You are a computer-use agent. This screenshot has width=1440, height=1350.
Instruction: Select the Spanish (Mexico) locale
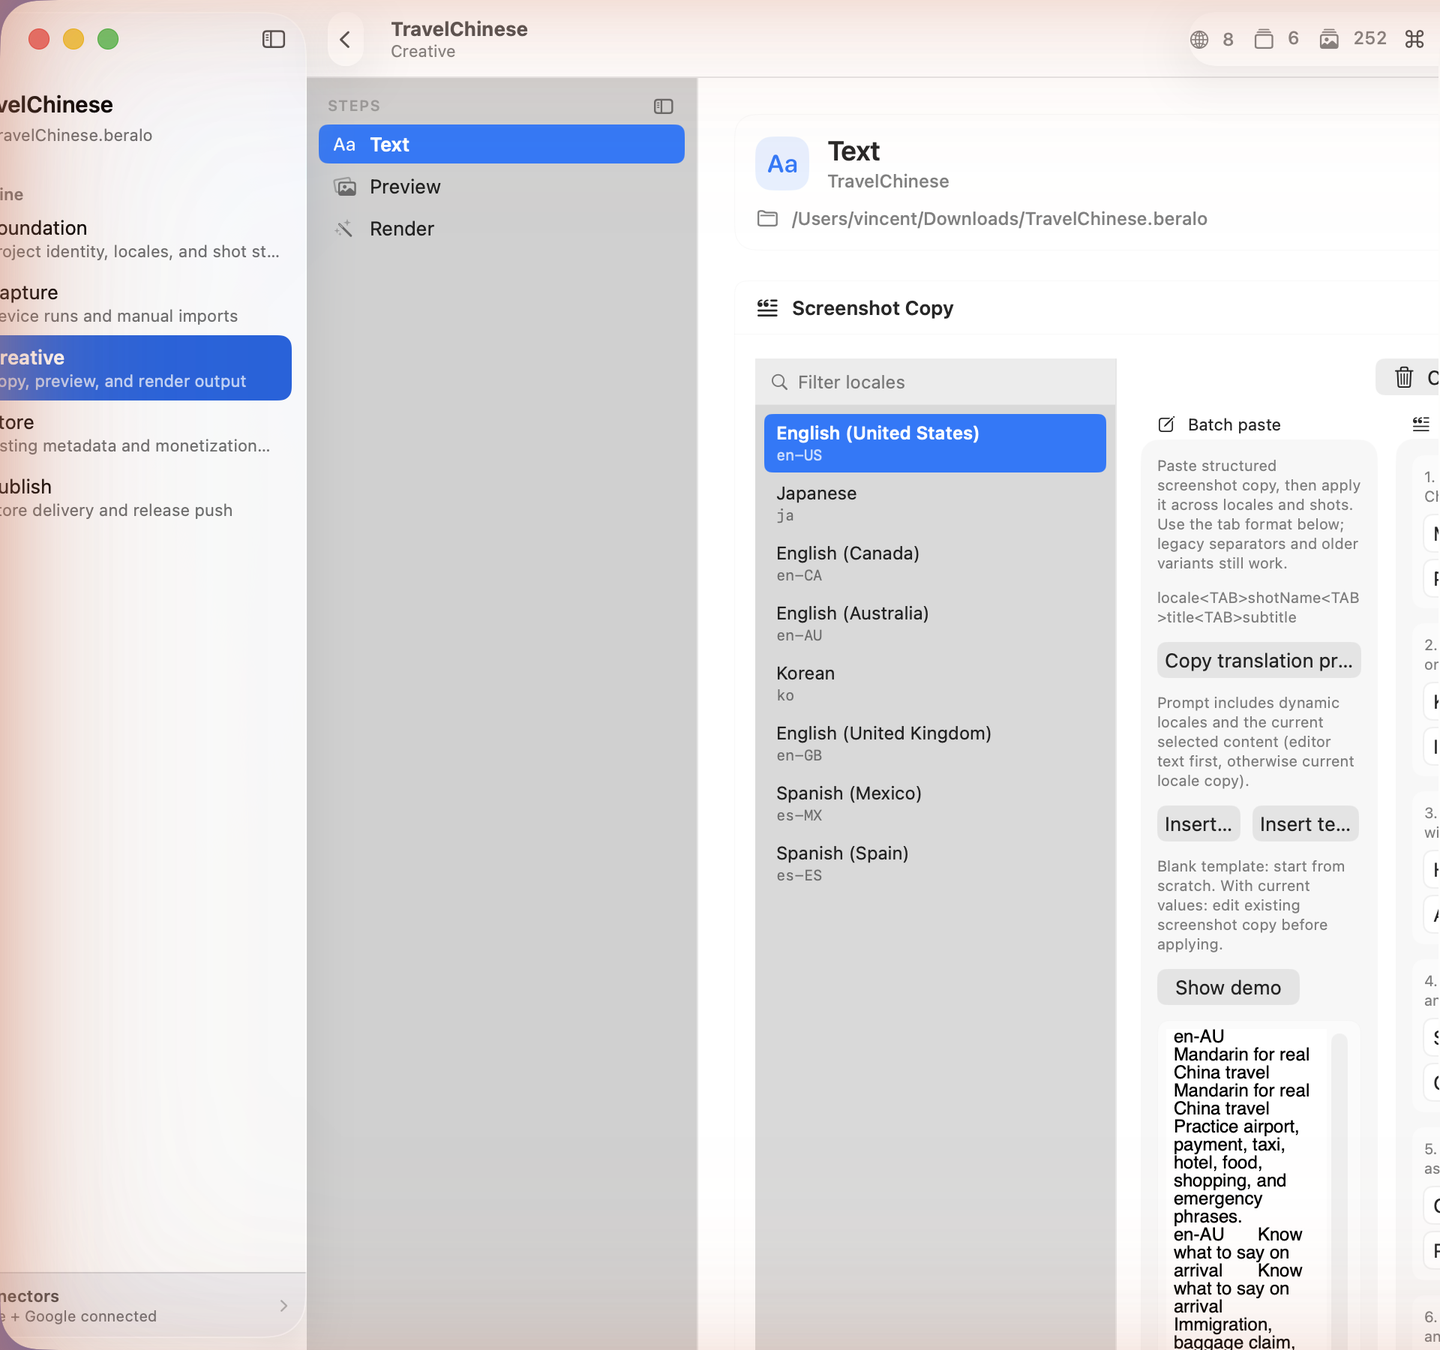tap(935, 803)
